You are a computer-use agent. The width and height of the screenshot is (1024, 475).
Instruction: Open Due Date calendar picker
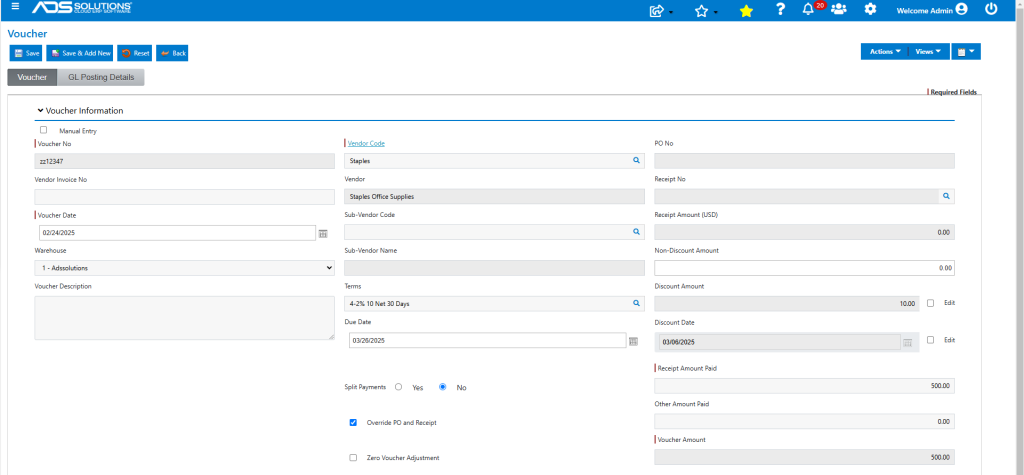tap(633, 340)
